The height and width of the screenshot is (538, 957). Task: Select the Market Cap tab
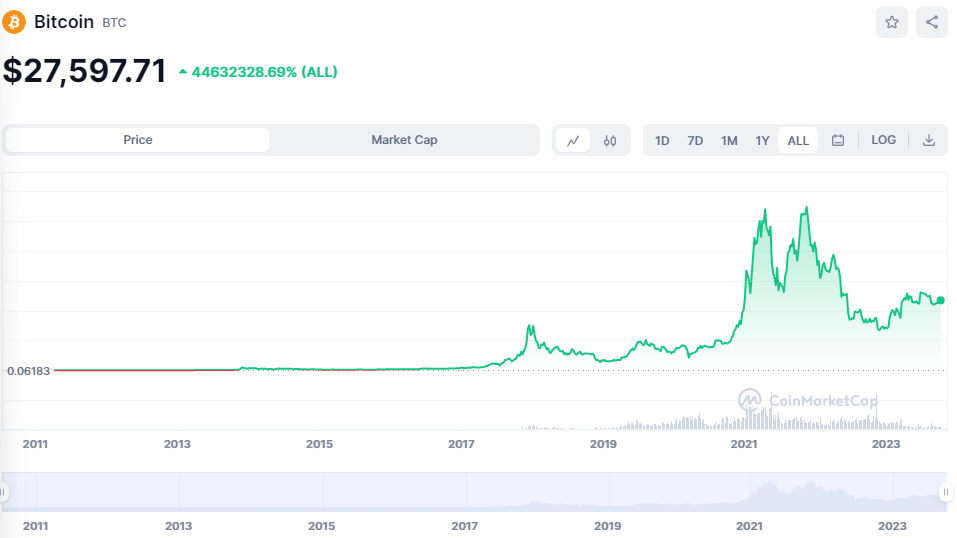pyautogui.click(x=404, y=140)
